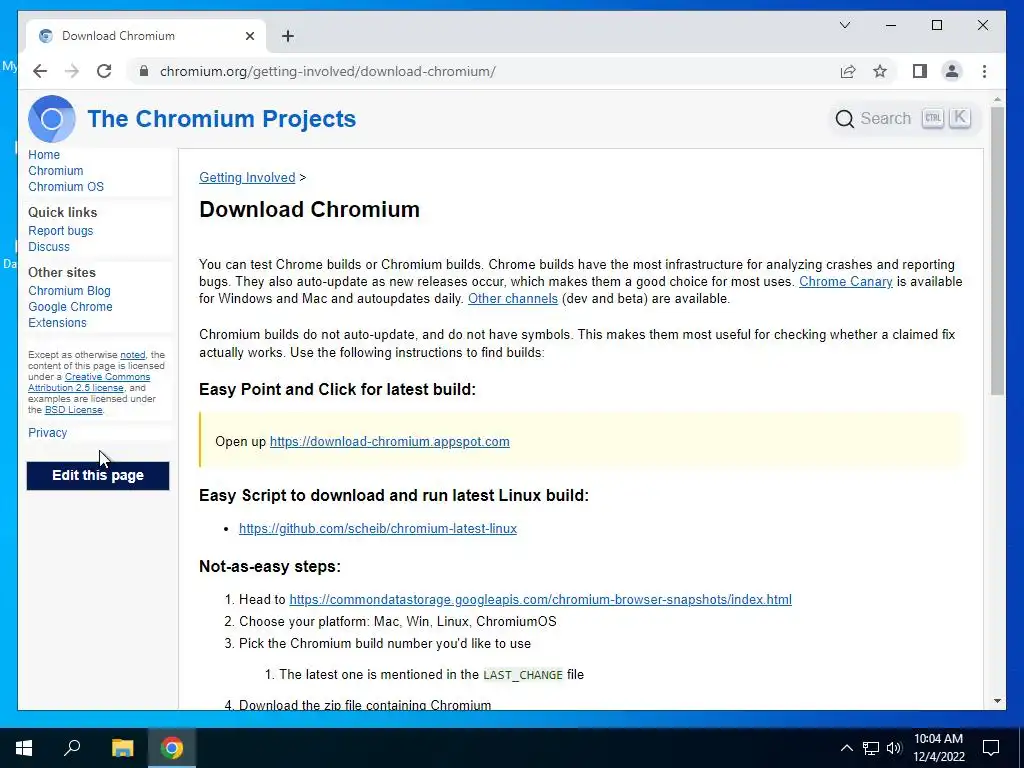Open the browser side panel

pos(920,71)
